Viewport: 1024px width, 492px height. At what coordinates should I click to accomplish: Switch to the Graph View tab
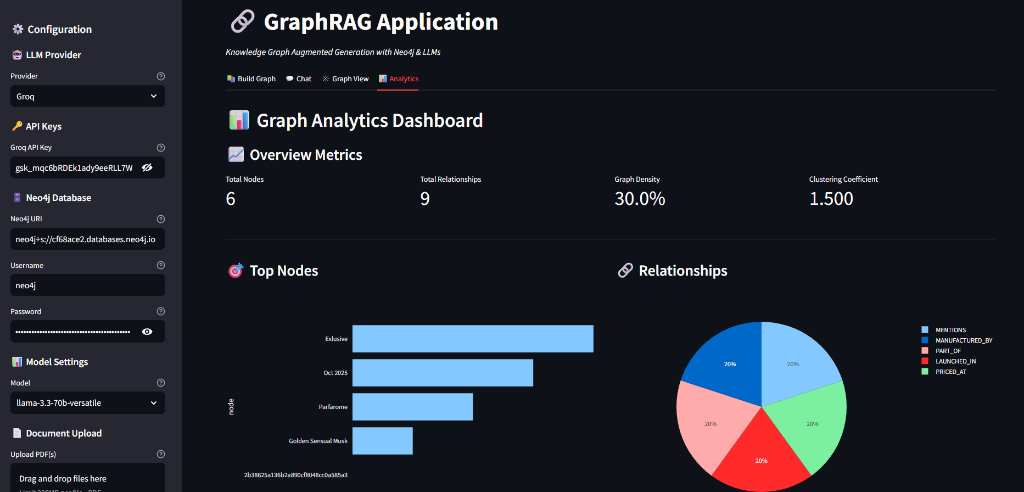coord(345,78)
